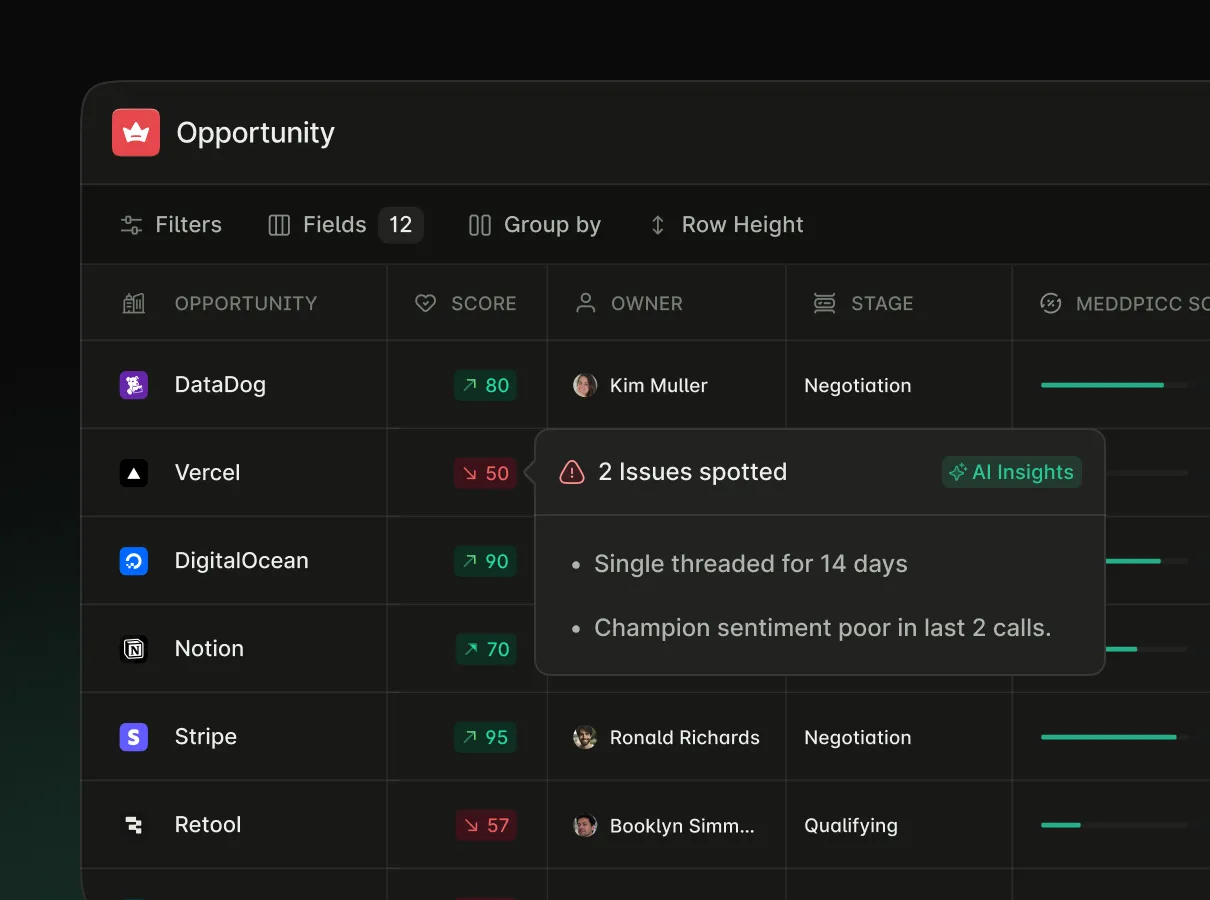The image size is (1210, 900).
Task: Click DataDog's MEDDPICC progress bar
Action: (x=1114, y=385)
